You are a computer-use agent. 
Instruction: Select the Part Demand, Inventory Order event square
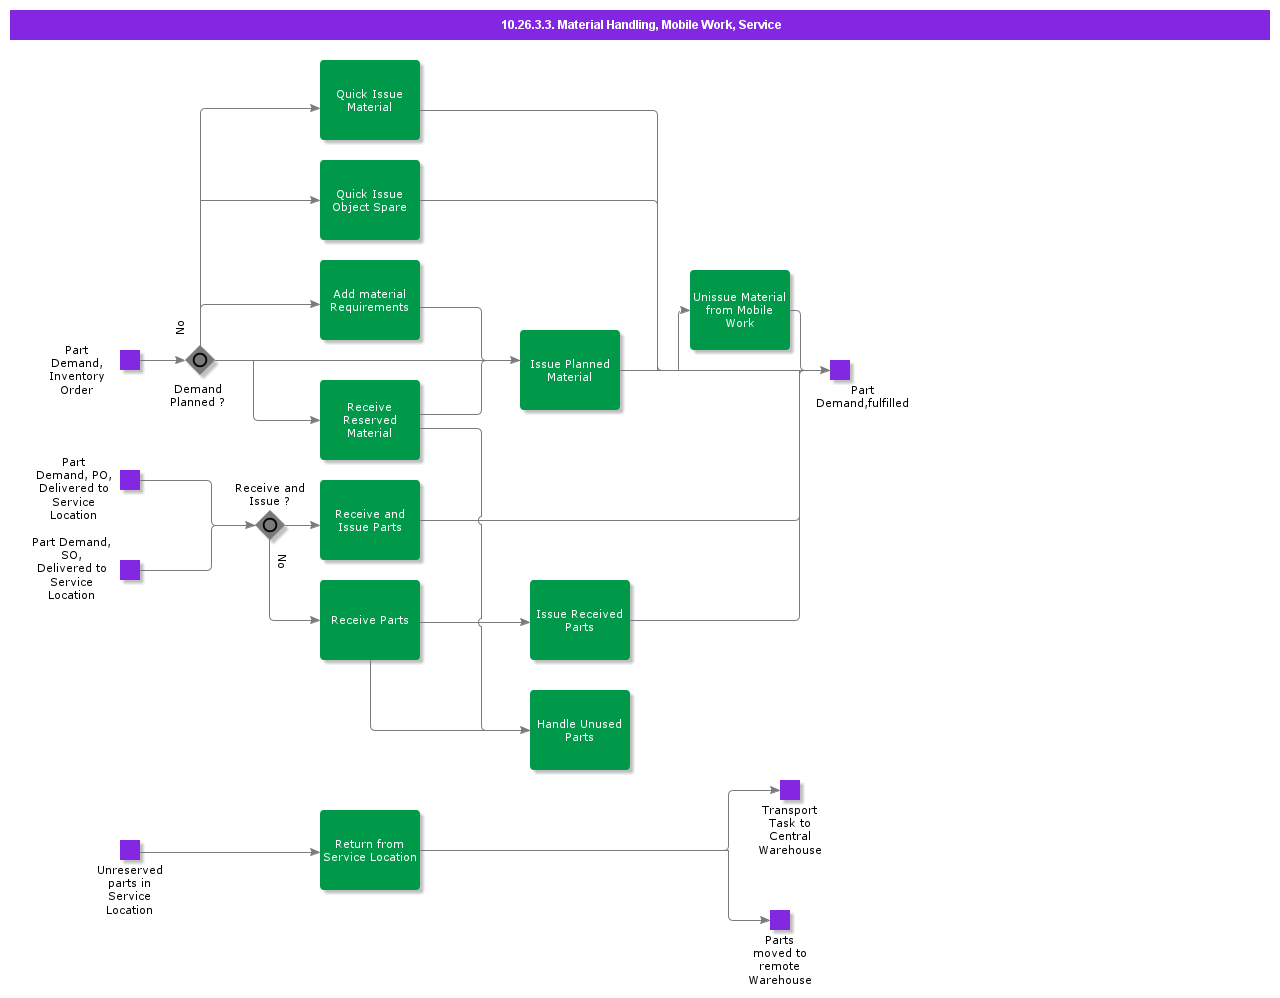tap(130, 360)
